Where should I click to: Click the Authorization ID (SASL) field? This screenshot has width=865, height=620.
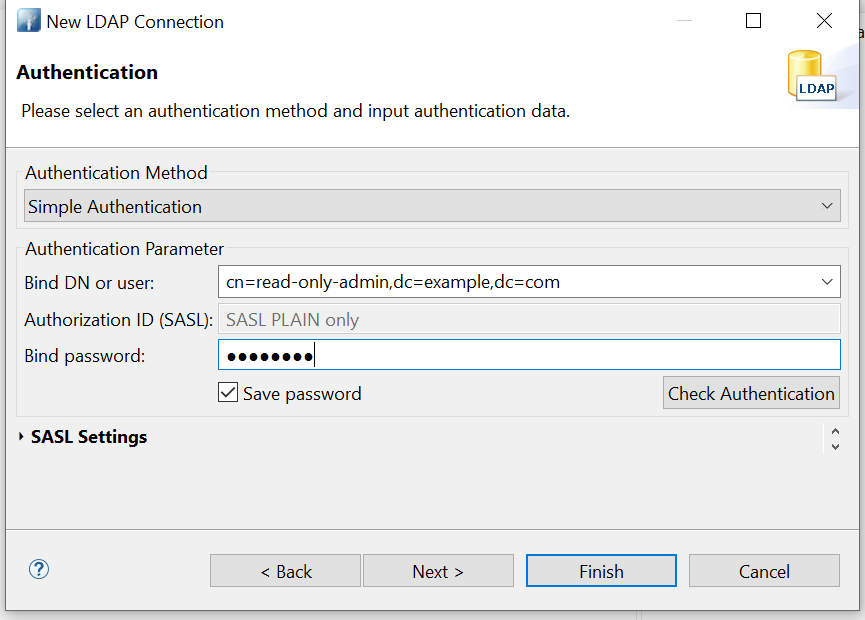click(x=528, y=320)
